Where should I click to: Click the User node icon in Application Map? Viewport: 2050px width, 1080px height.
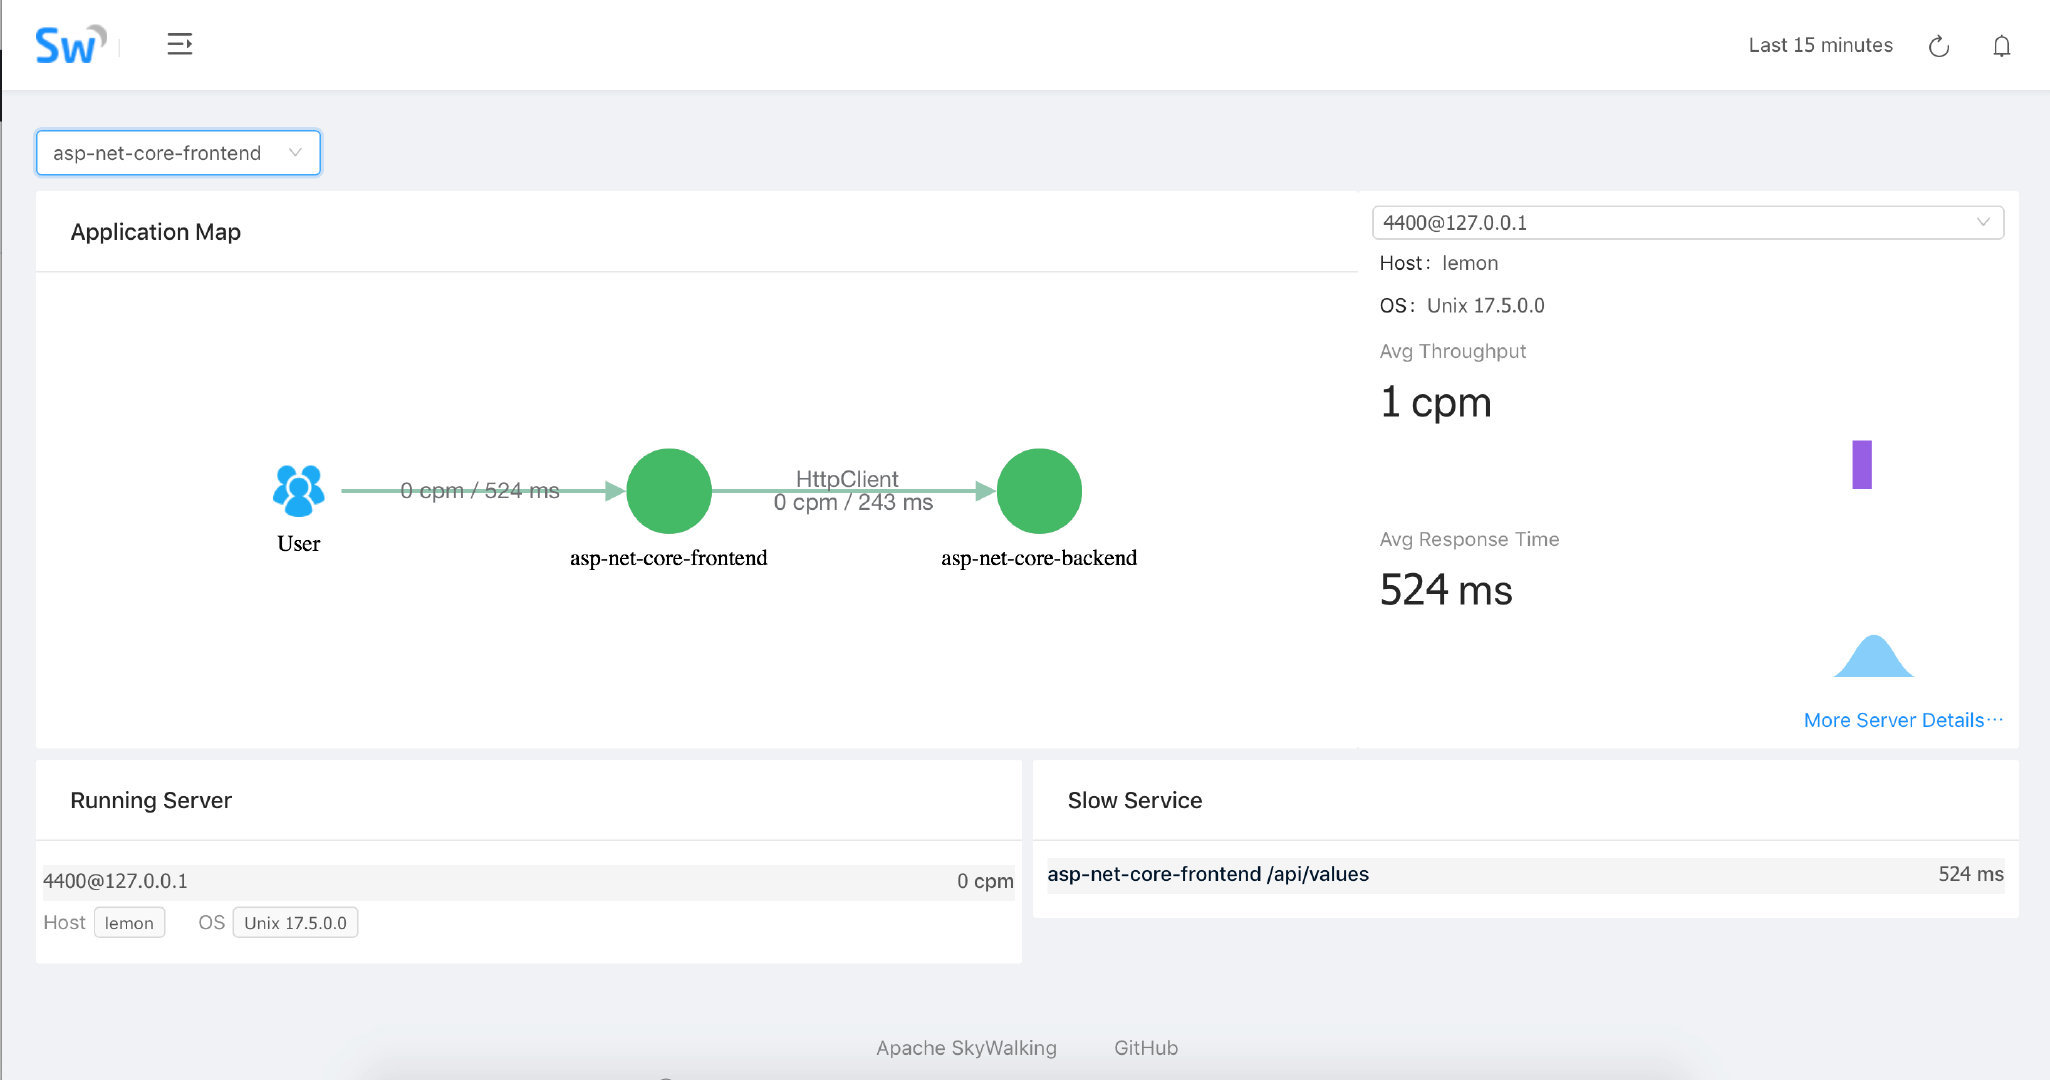[296, 491]
